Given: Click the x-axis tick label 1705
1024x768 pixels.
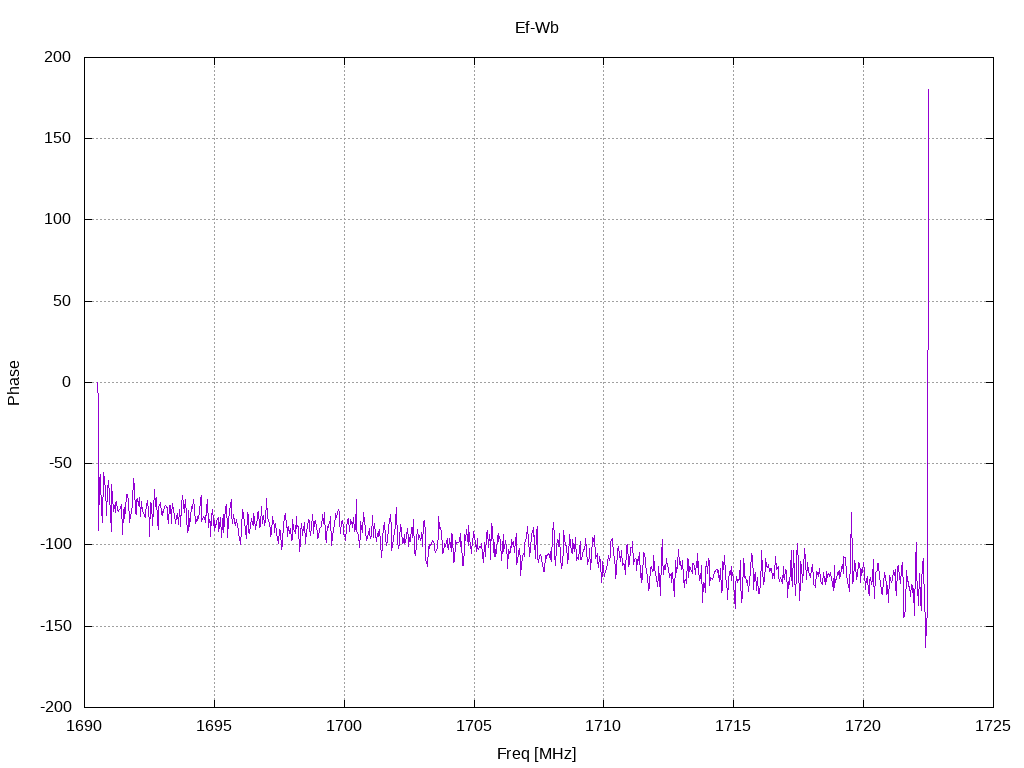Looking at the screenshot, I should click(x=474, y=726).
